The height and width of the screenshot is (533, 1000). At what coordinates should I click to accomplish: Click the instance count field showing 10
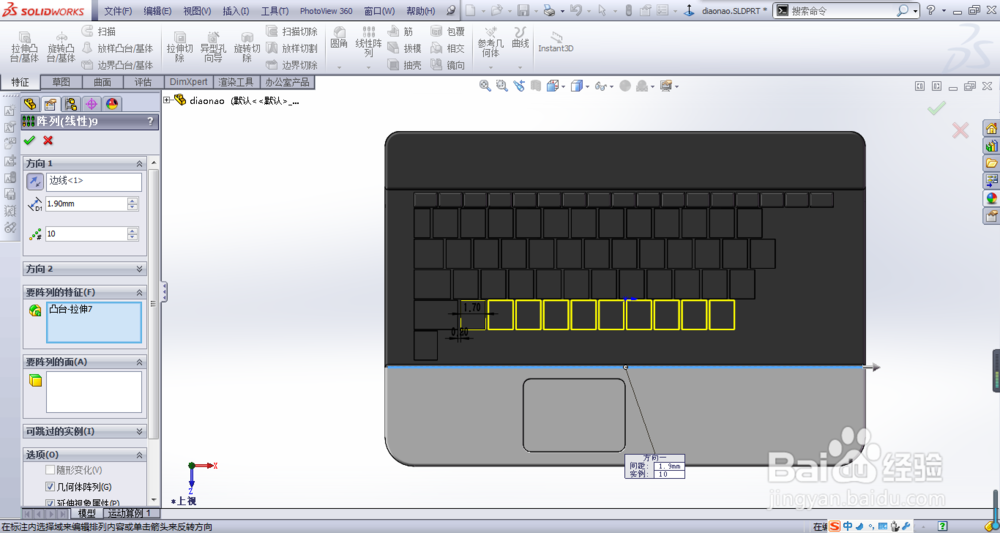click(86, 234)
